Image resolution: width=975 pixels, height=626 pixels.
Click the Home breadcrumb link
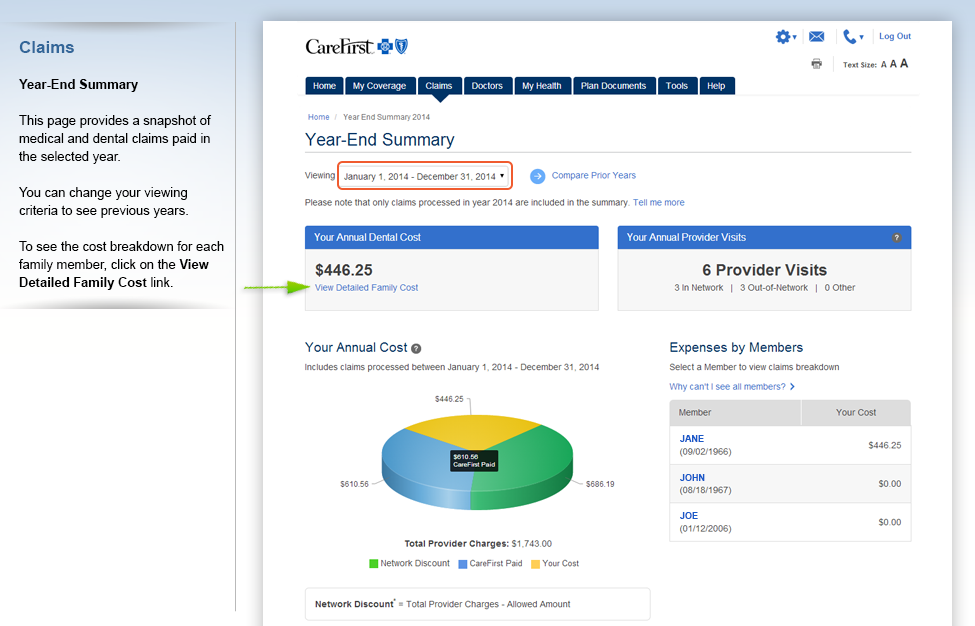pyautogui.click(x=318, y=117)
